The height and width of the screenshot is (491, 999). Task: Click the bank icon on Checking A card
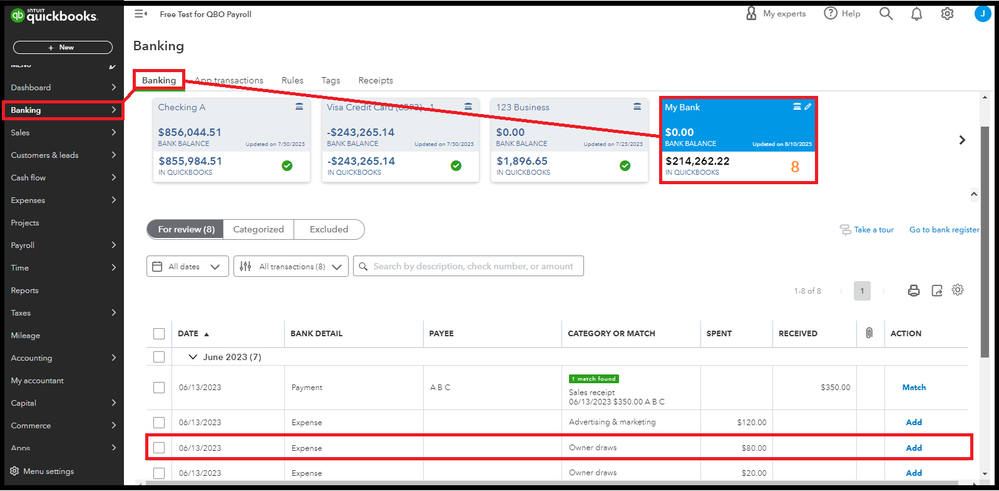pyautogui.click(x=299, y=106)
